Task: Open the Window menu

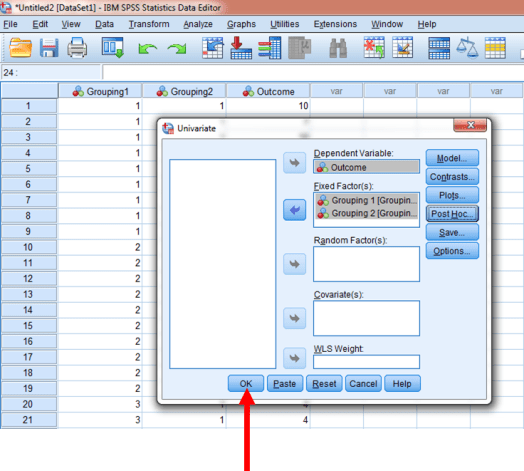Action: (387, 24)
